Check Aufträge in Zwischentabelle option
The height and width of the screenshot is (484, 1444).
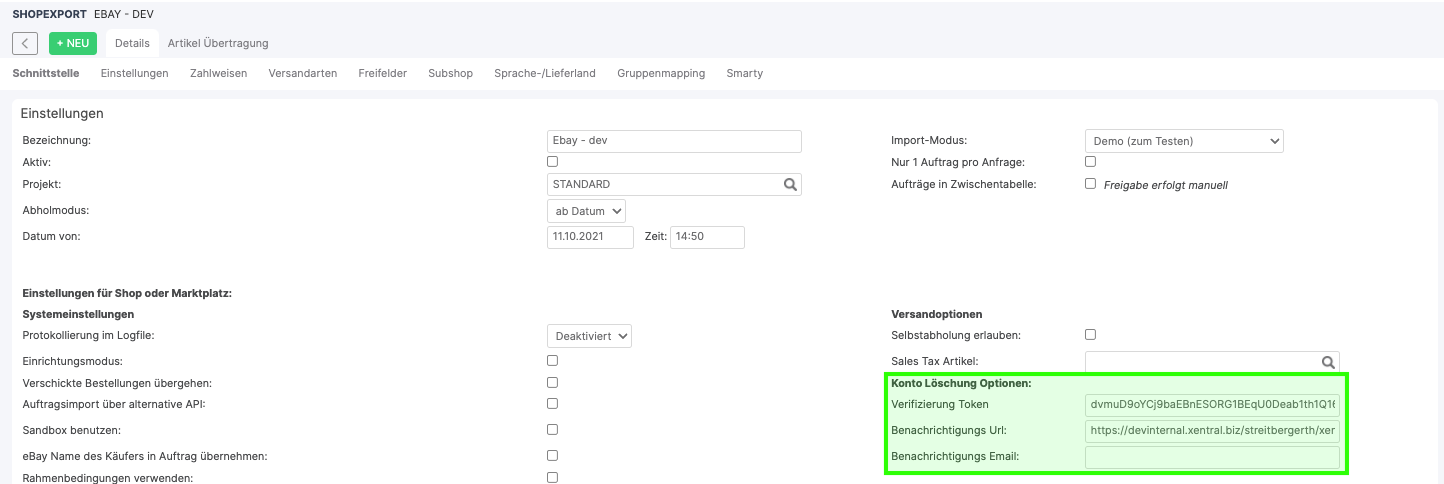[x=1090, y=184]
